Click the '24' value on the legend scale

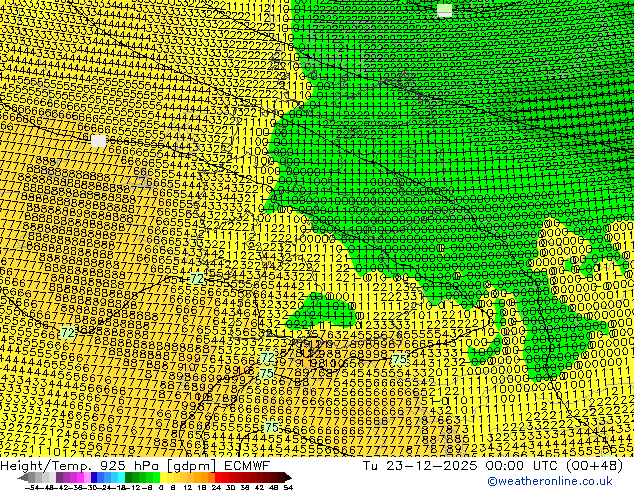tap(216, 487)
